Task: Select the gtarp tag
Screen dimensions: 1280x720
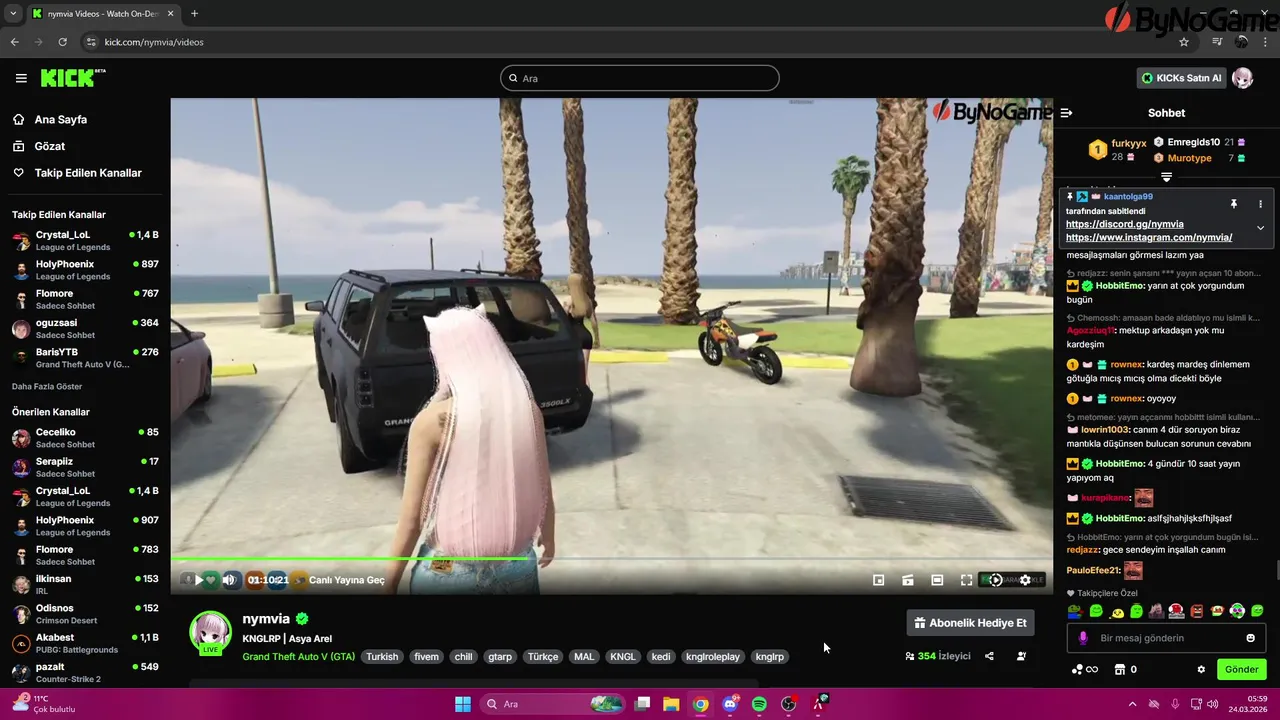Action: pos(500,657)
